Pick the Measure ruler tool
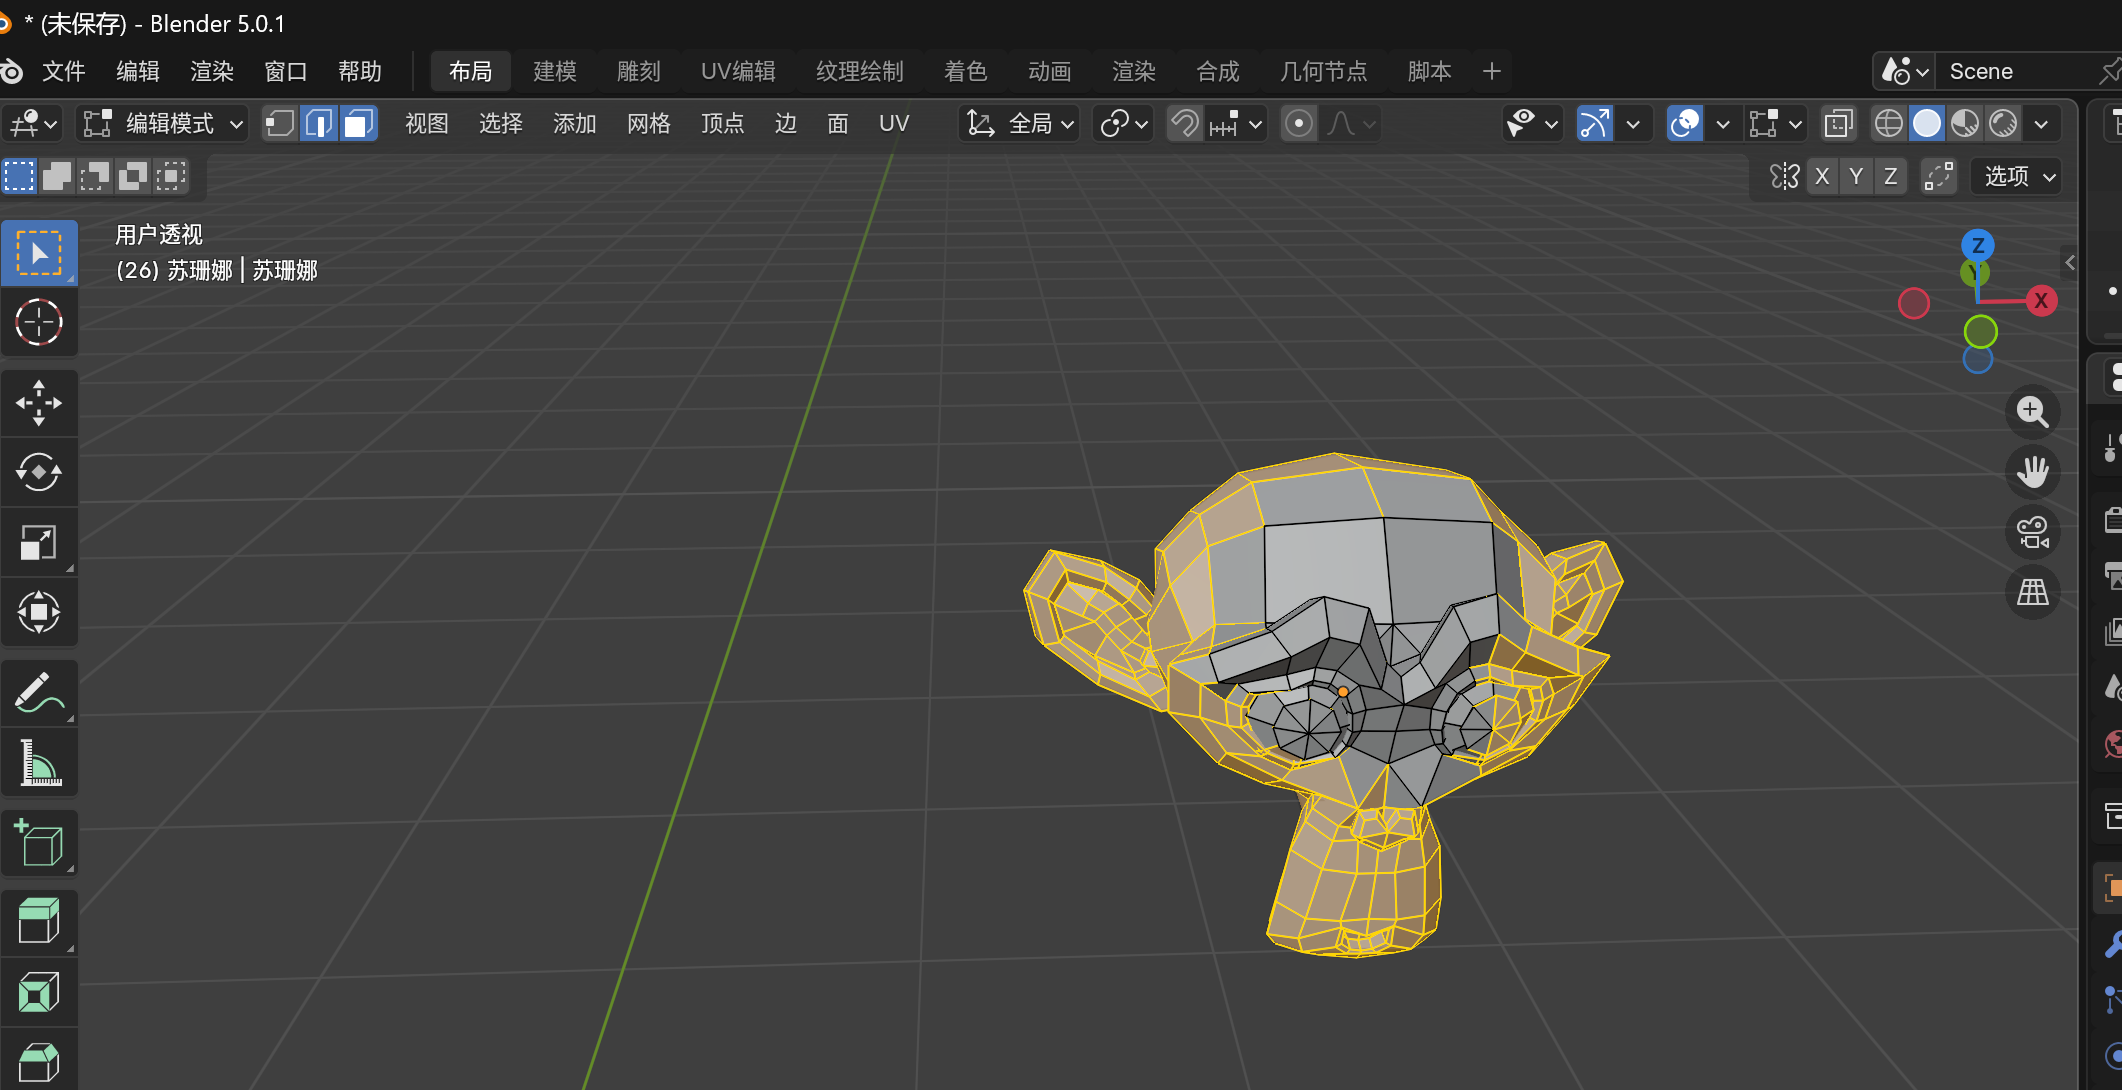The width and height of the screenshot is (2122, 1090). click(39, 763)
